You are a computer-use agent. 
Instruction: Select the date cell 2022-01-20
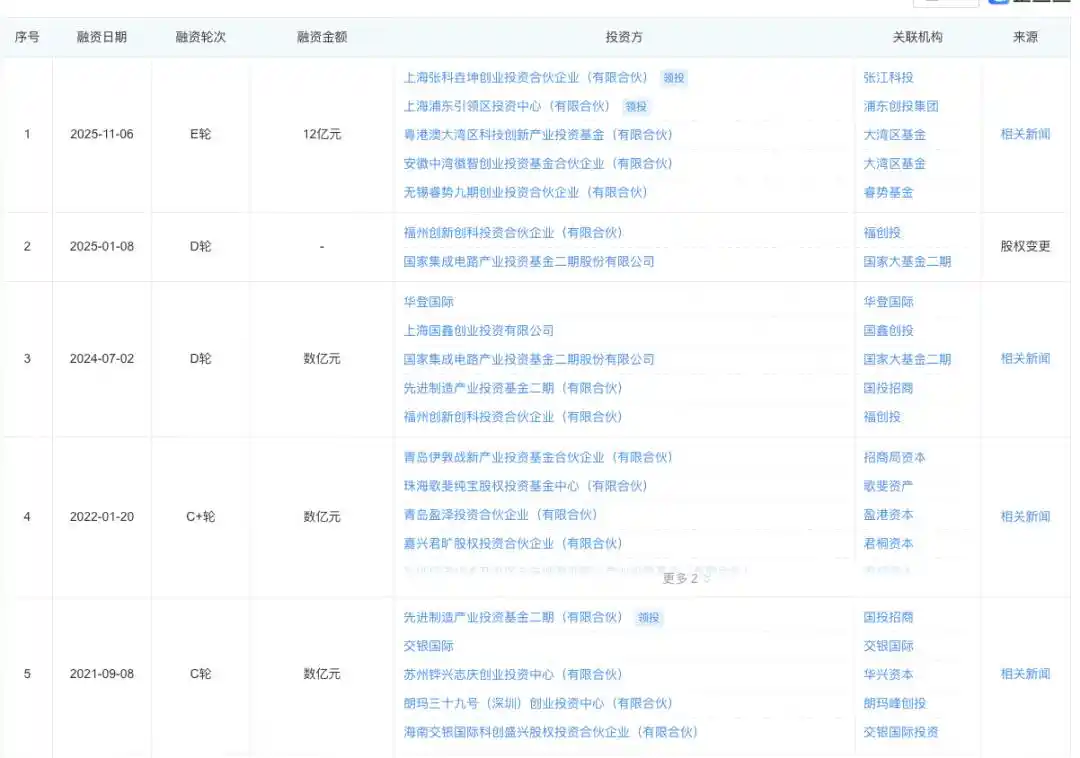(102, 517)
